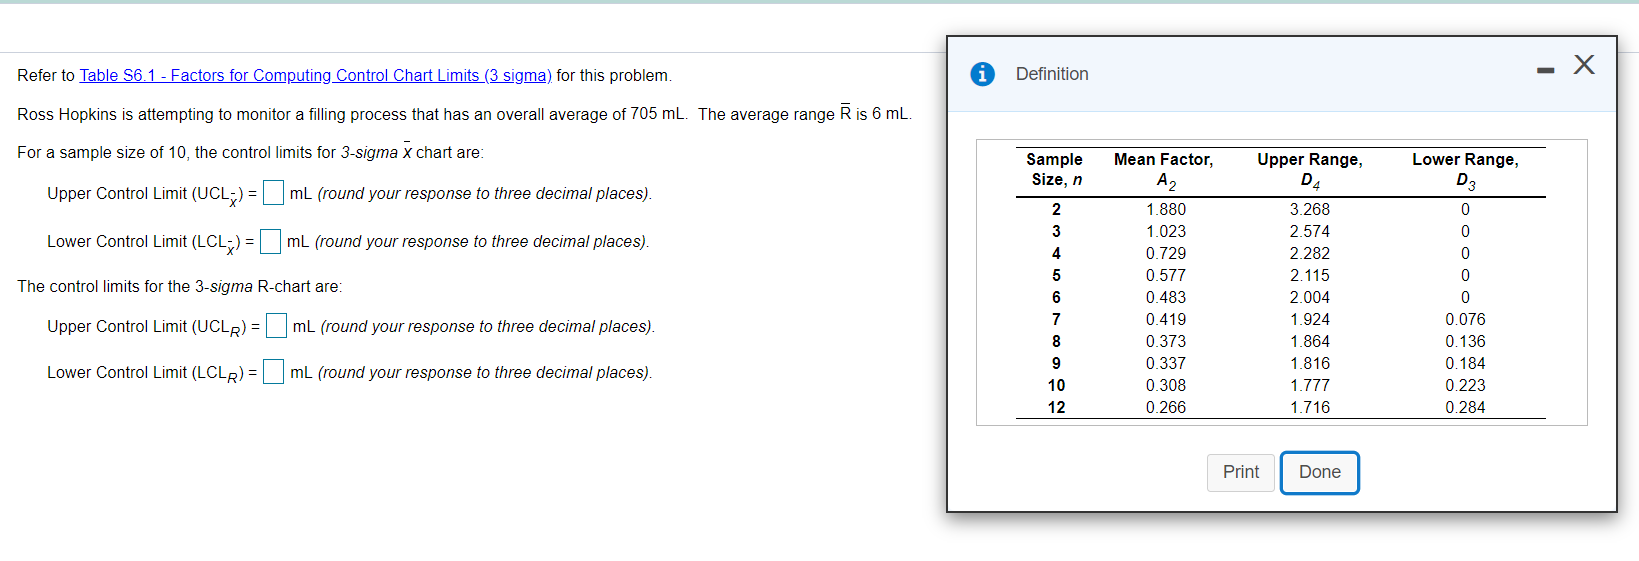Viewport: 1639px width, 561px height.
Task: Click the LCL R-chart input box
Action: (273, 372)
